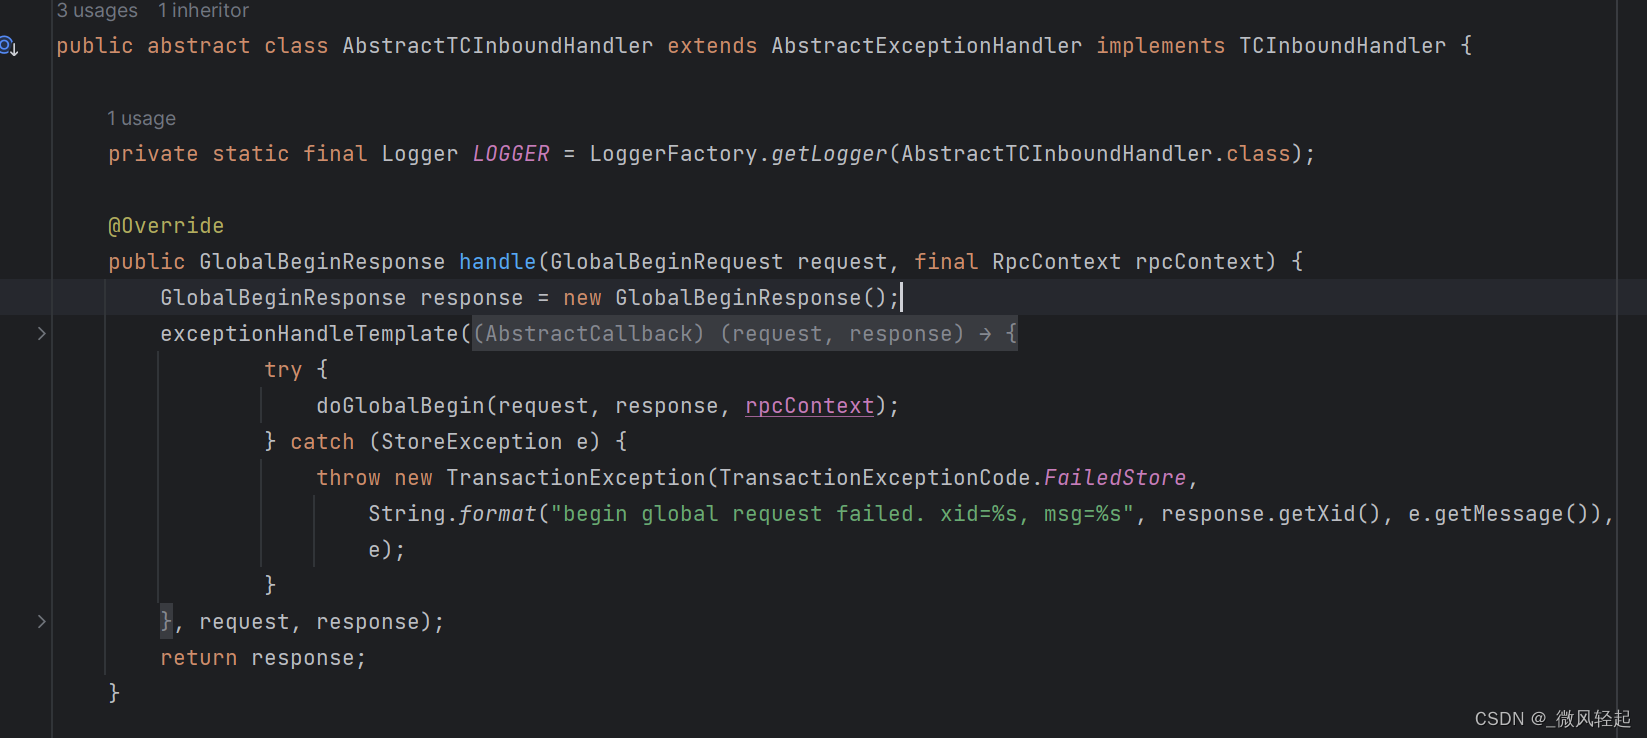Click getLogger method call
Viewport: 1647px width, 738px height.
[829, 154]
